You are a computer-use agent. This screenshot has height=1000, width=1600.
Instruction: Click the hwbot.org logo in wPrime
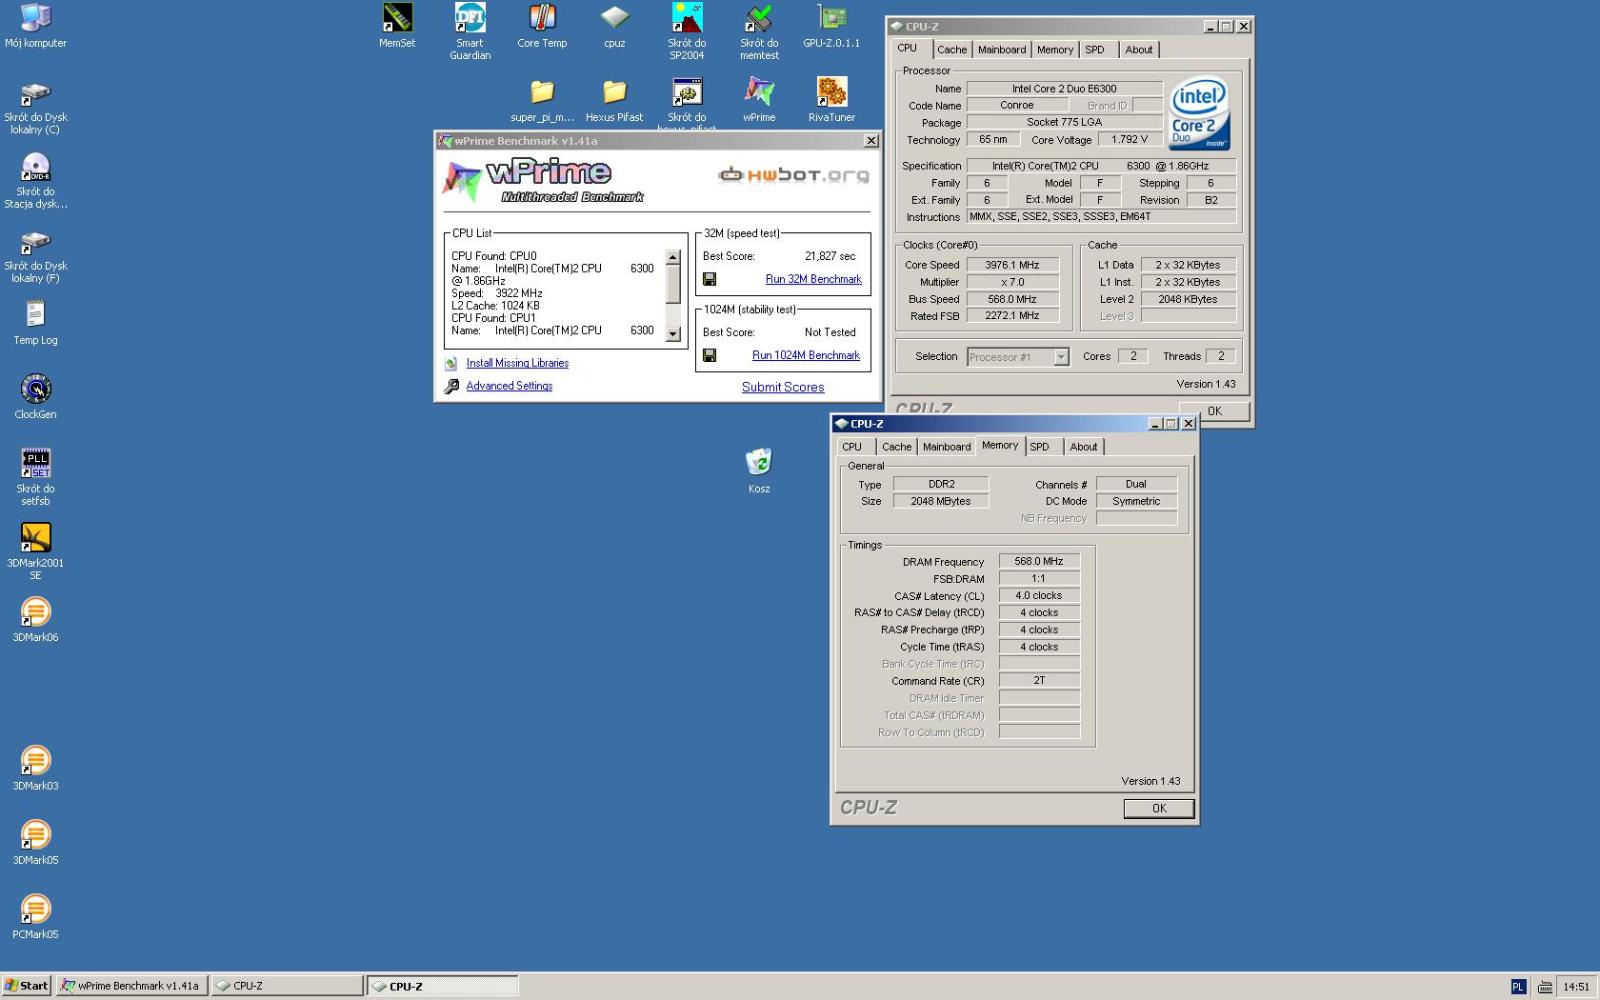pyautogui.click(x=794, y=175)
